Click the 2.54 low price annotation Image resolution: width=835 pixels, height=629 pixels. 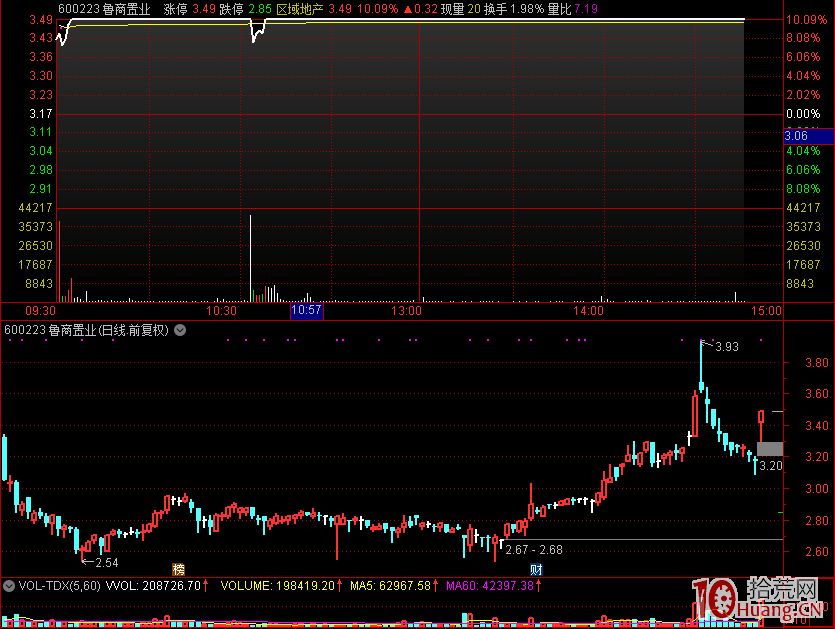coord(107,562)
